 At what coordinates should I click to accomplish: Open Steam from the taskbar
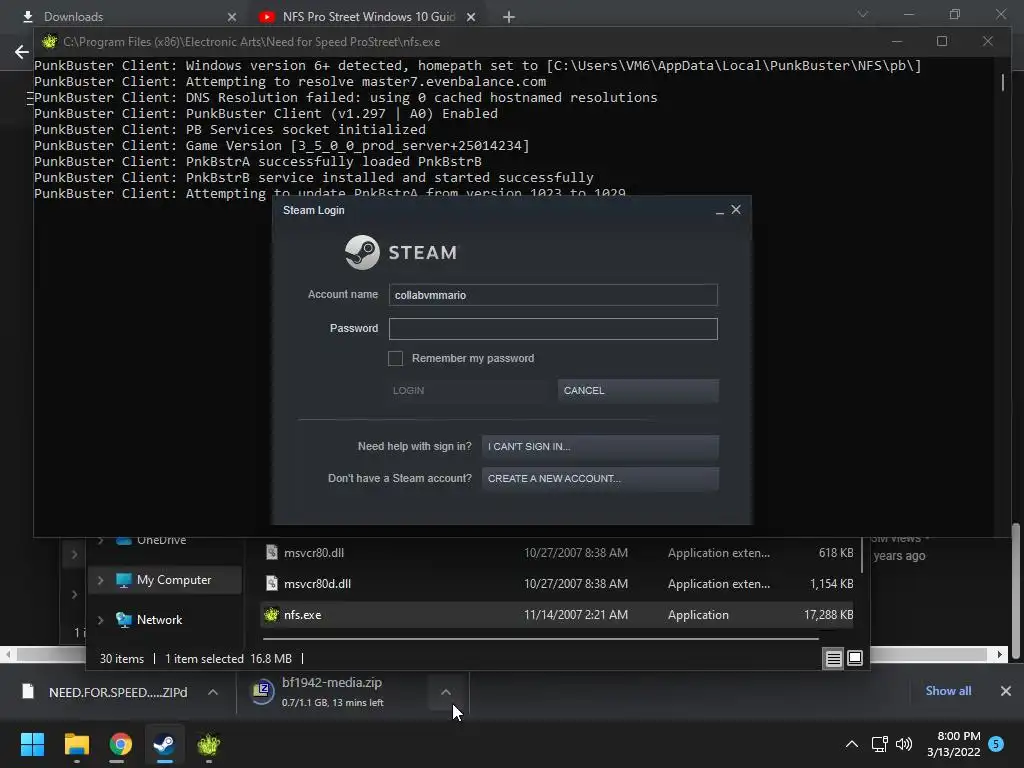pos(164,744)
